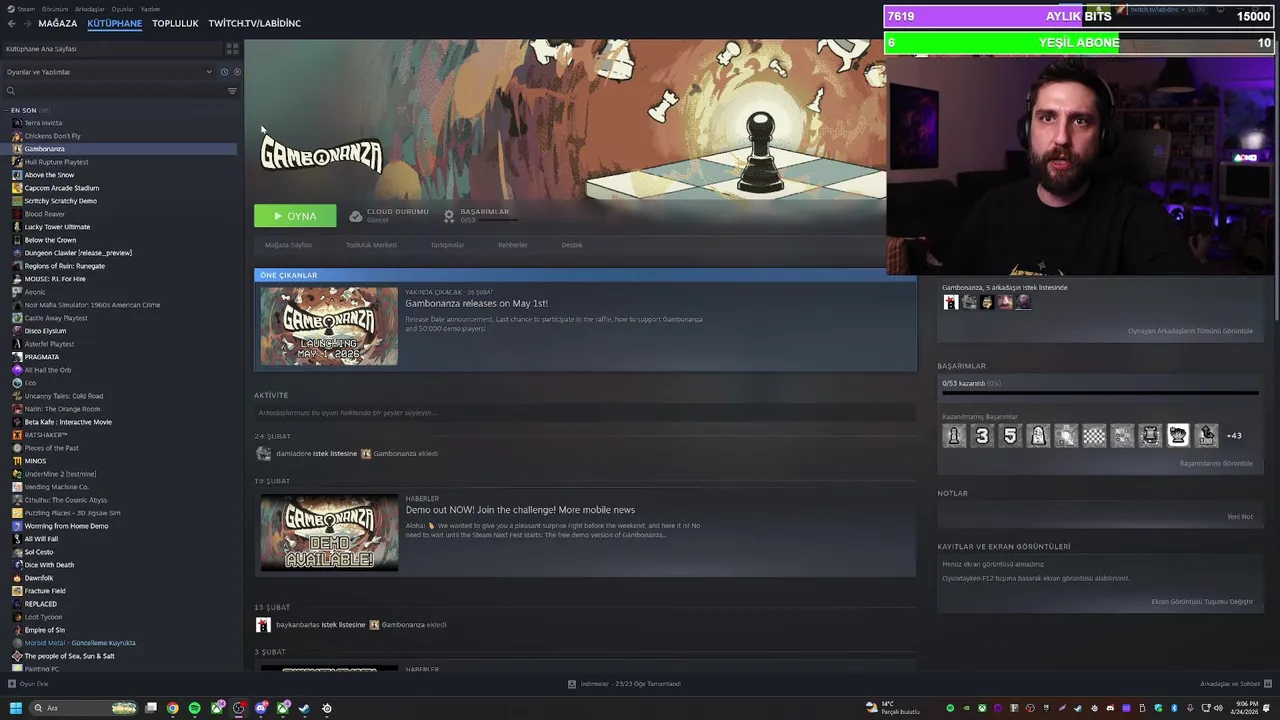
Task: Open the Destek link
Action: pyautogui.click(x=572, y=245)
